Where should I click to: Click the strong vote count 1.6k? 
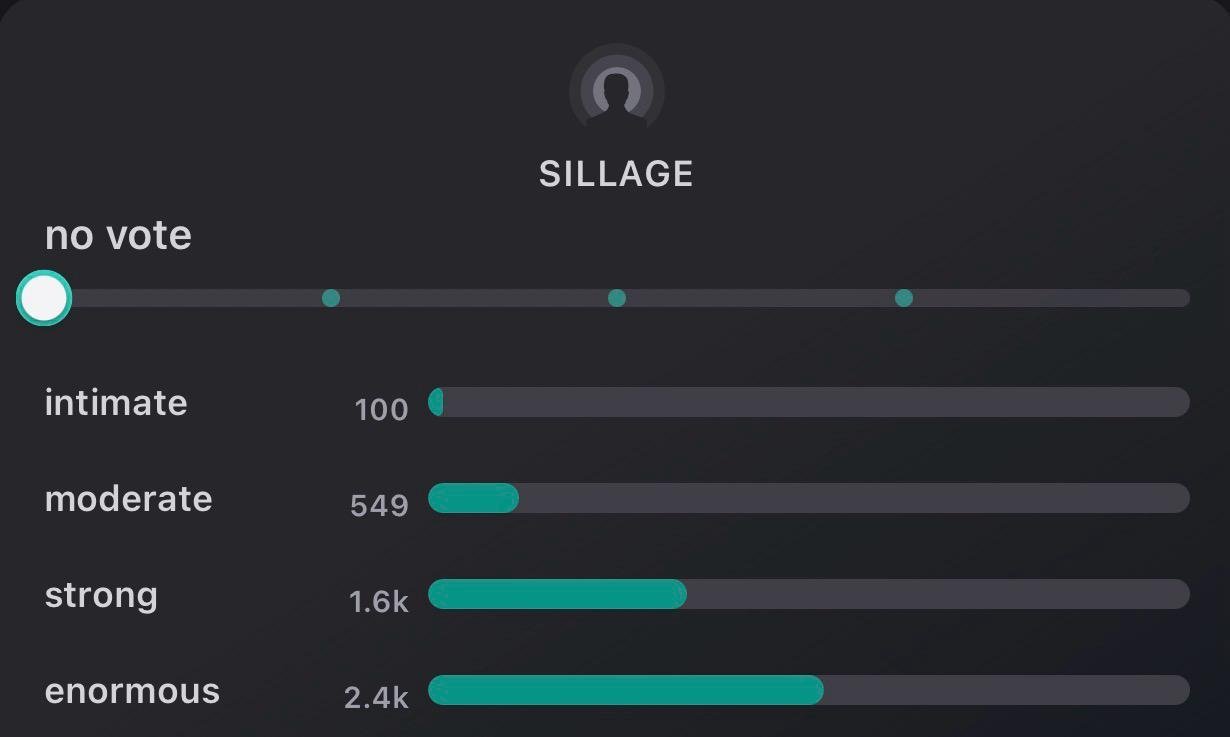(378, 601)
